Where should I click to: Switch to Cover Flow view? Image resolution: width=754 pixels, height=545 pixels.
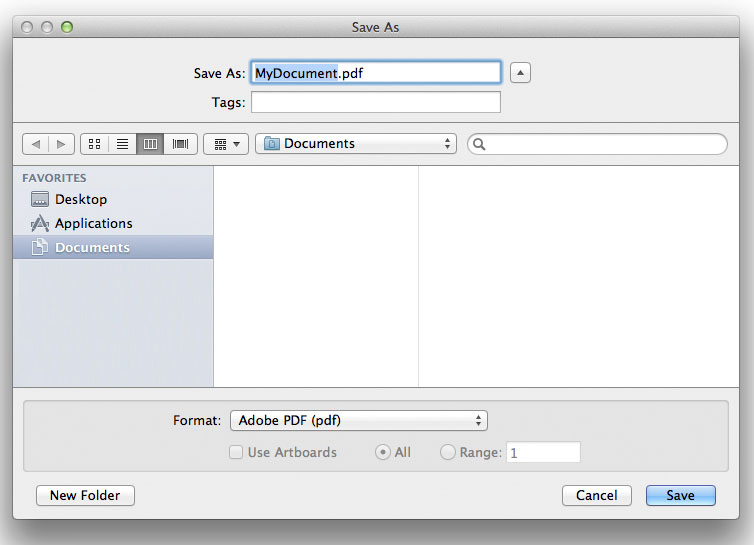coord(180,144)
